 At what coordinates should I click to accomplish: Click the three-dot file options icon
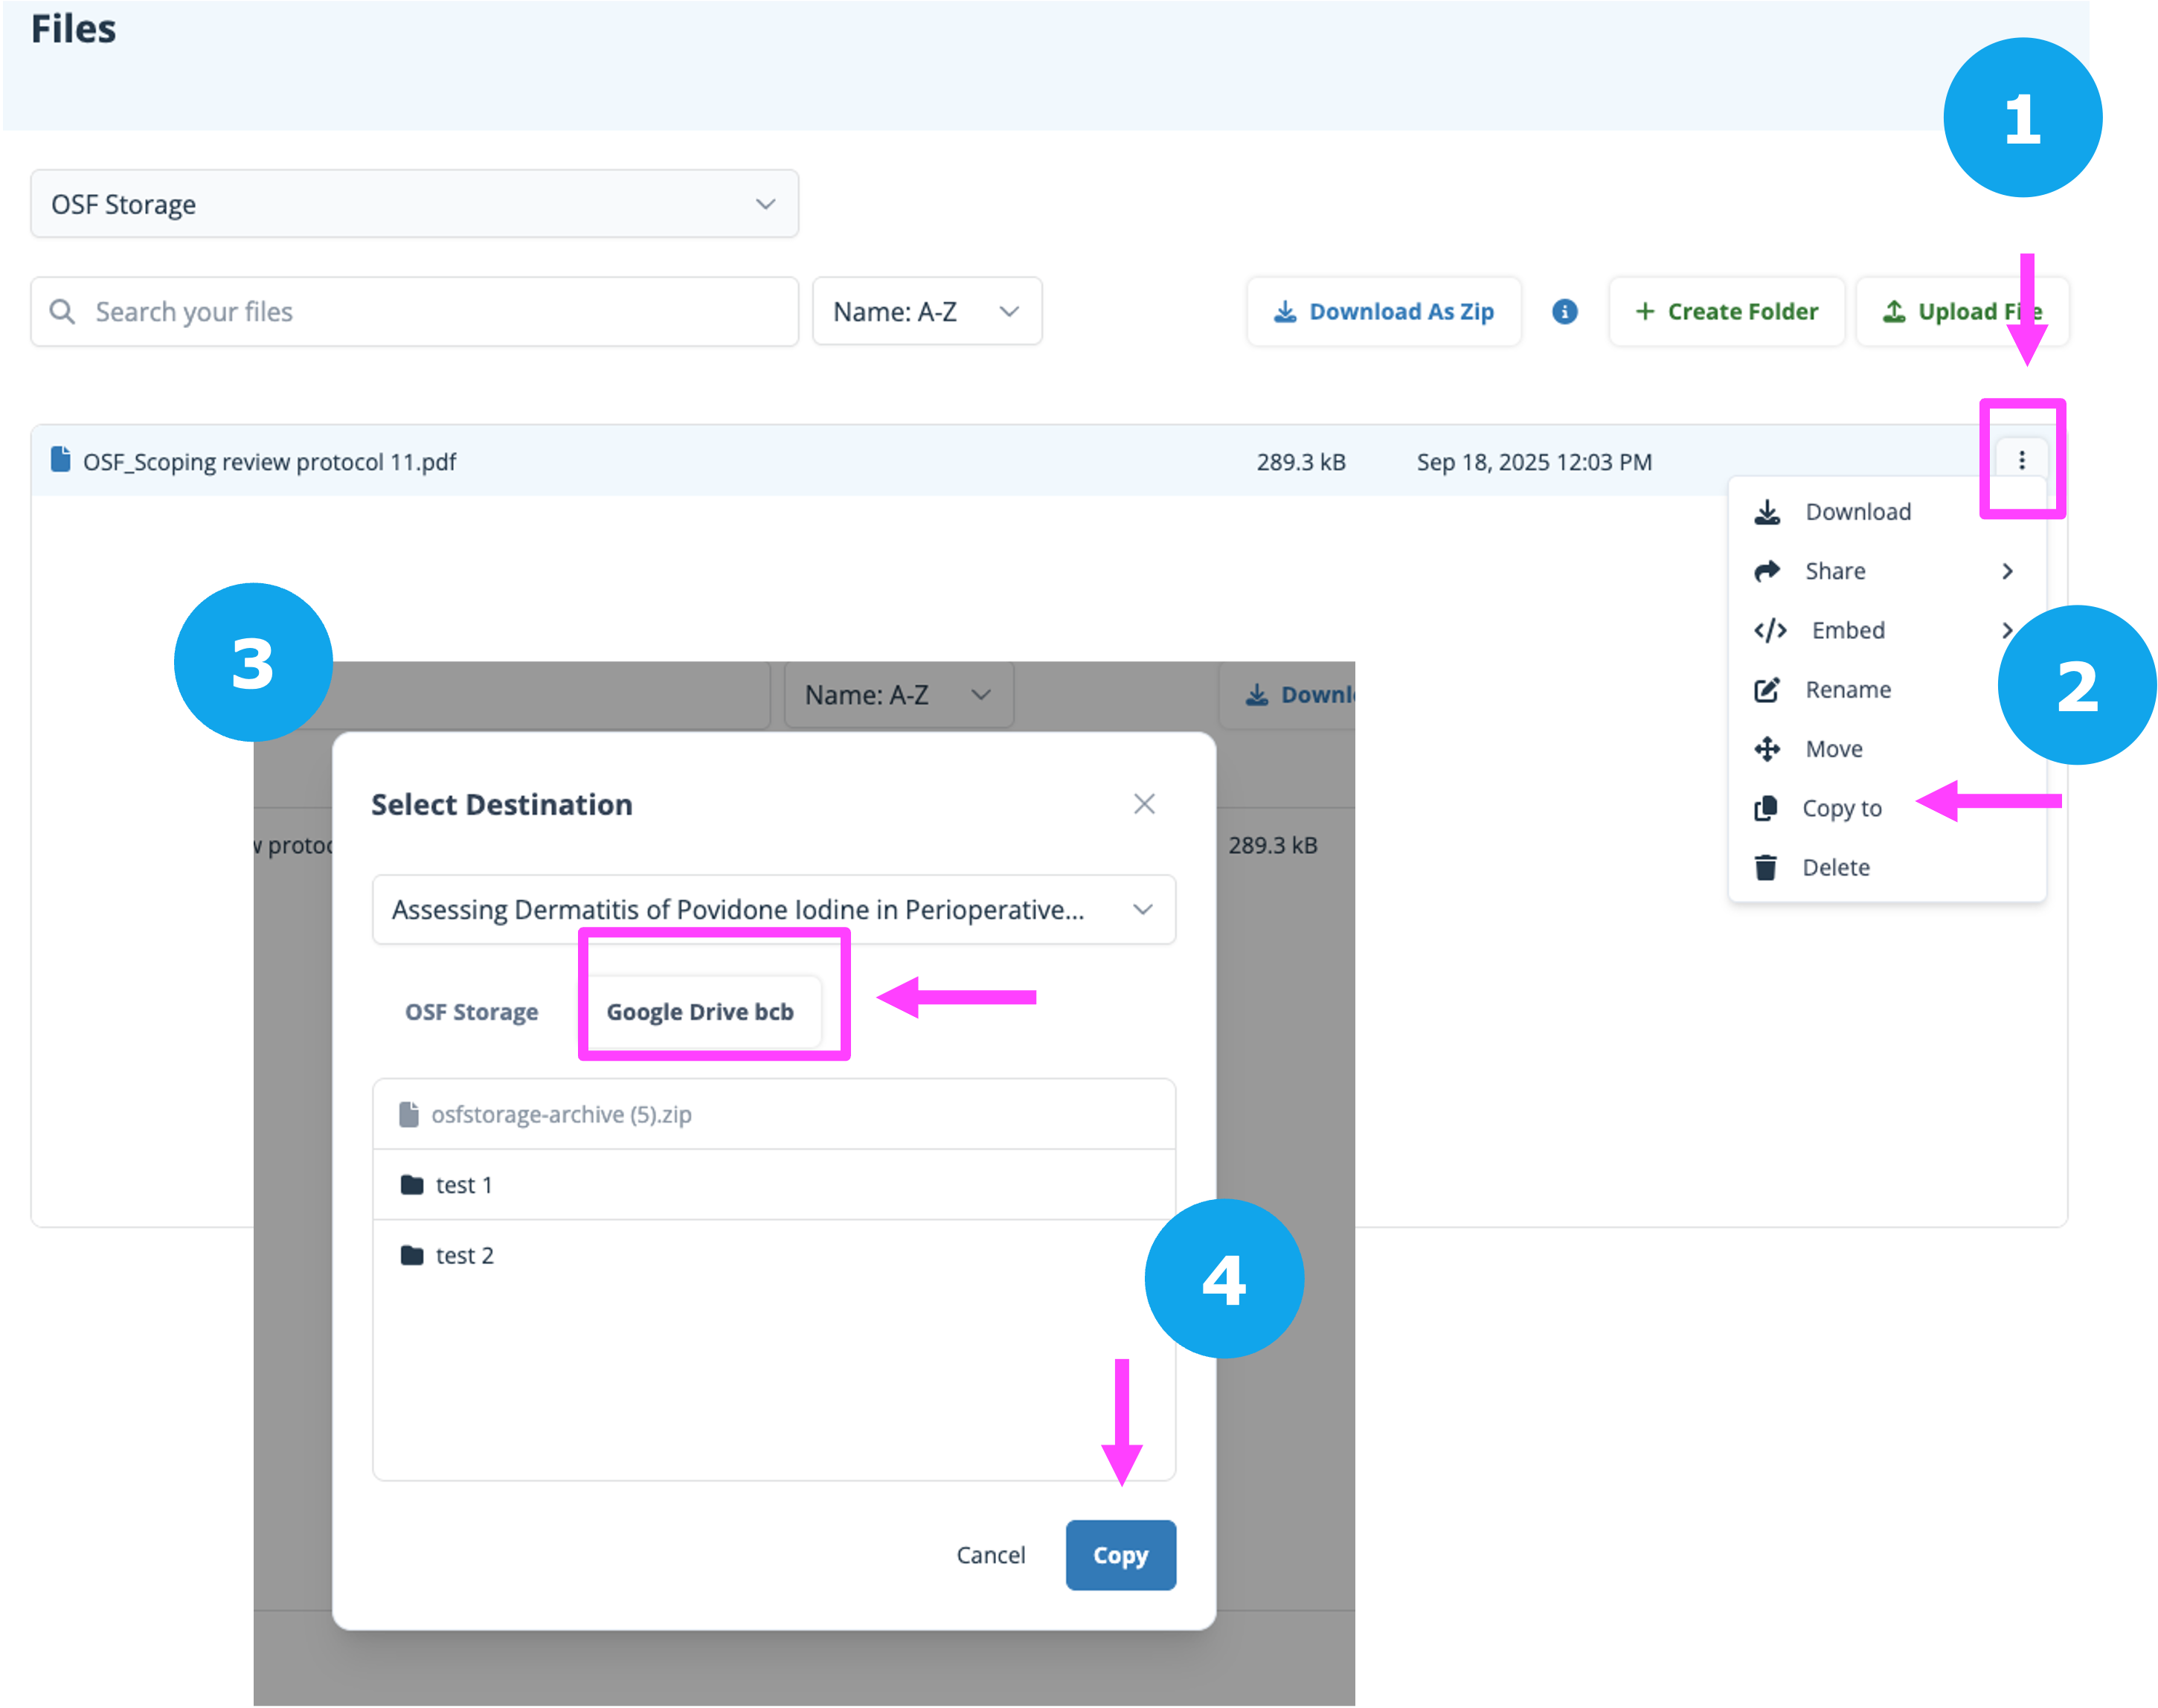pyautogui.click(x=2021, y=460)
